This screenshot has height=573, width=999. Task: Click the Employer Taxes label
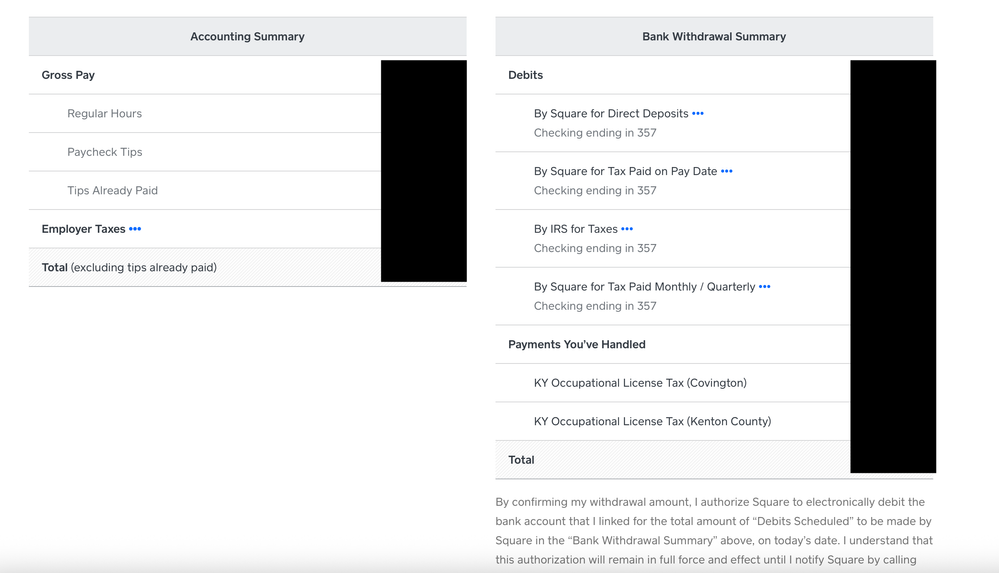[83, 229]
